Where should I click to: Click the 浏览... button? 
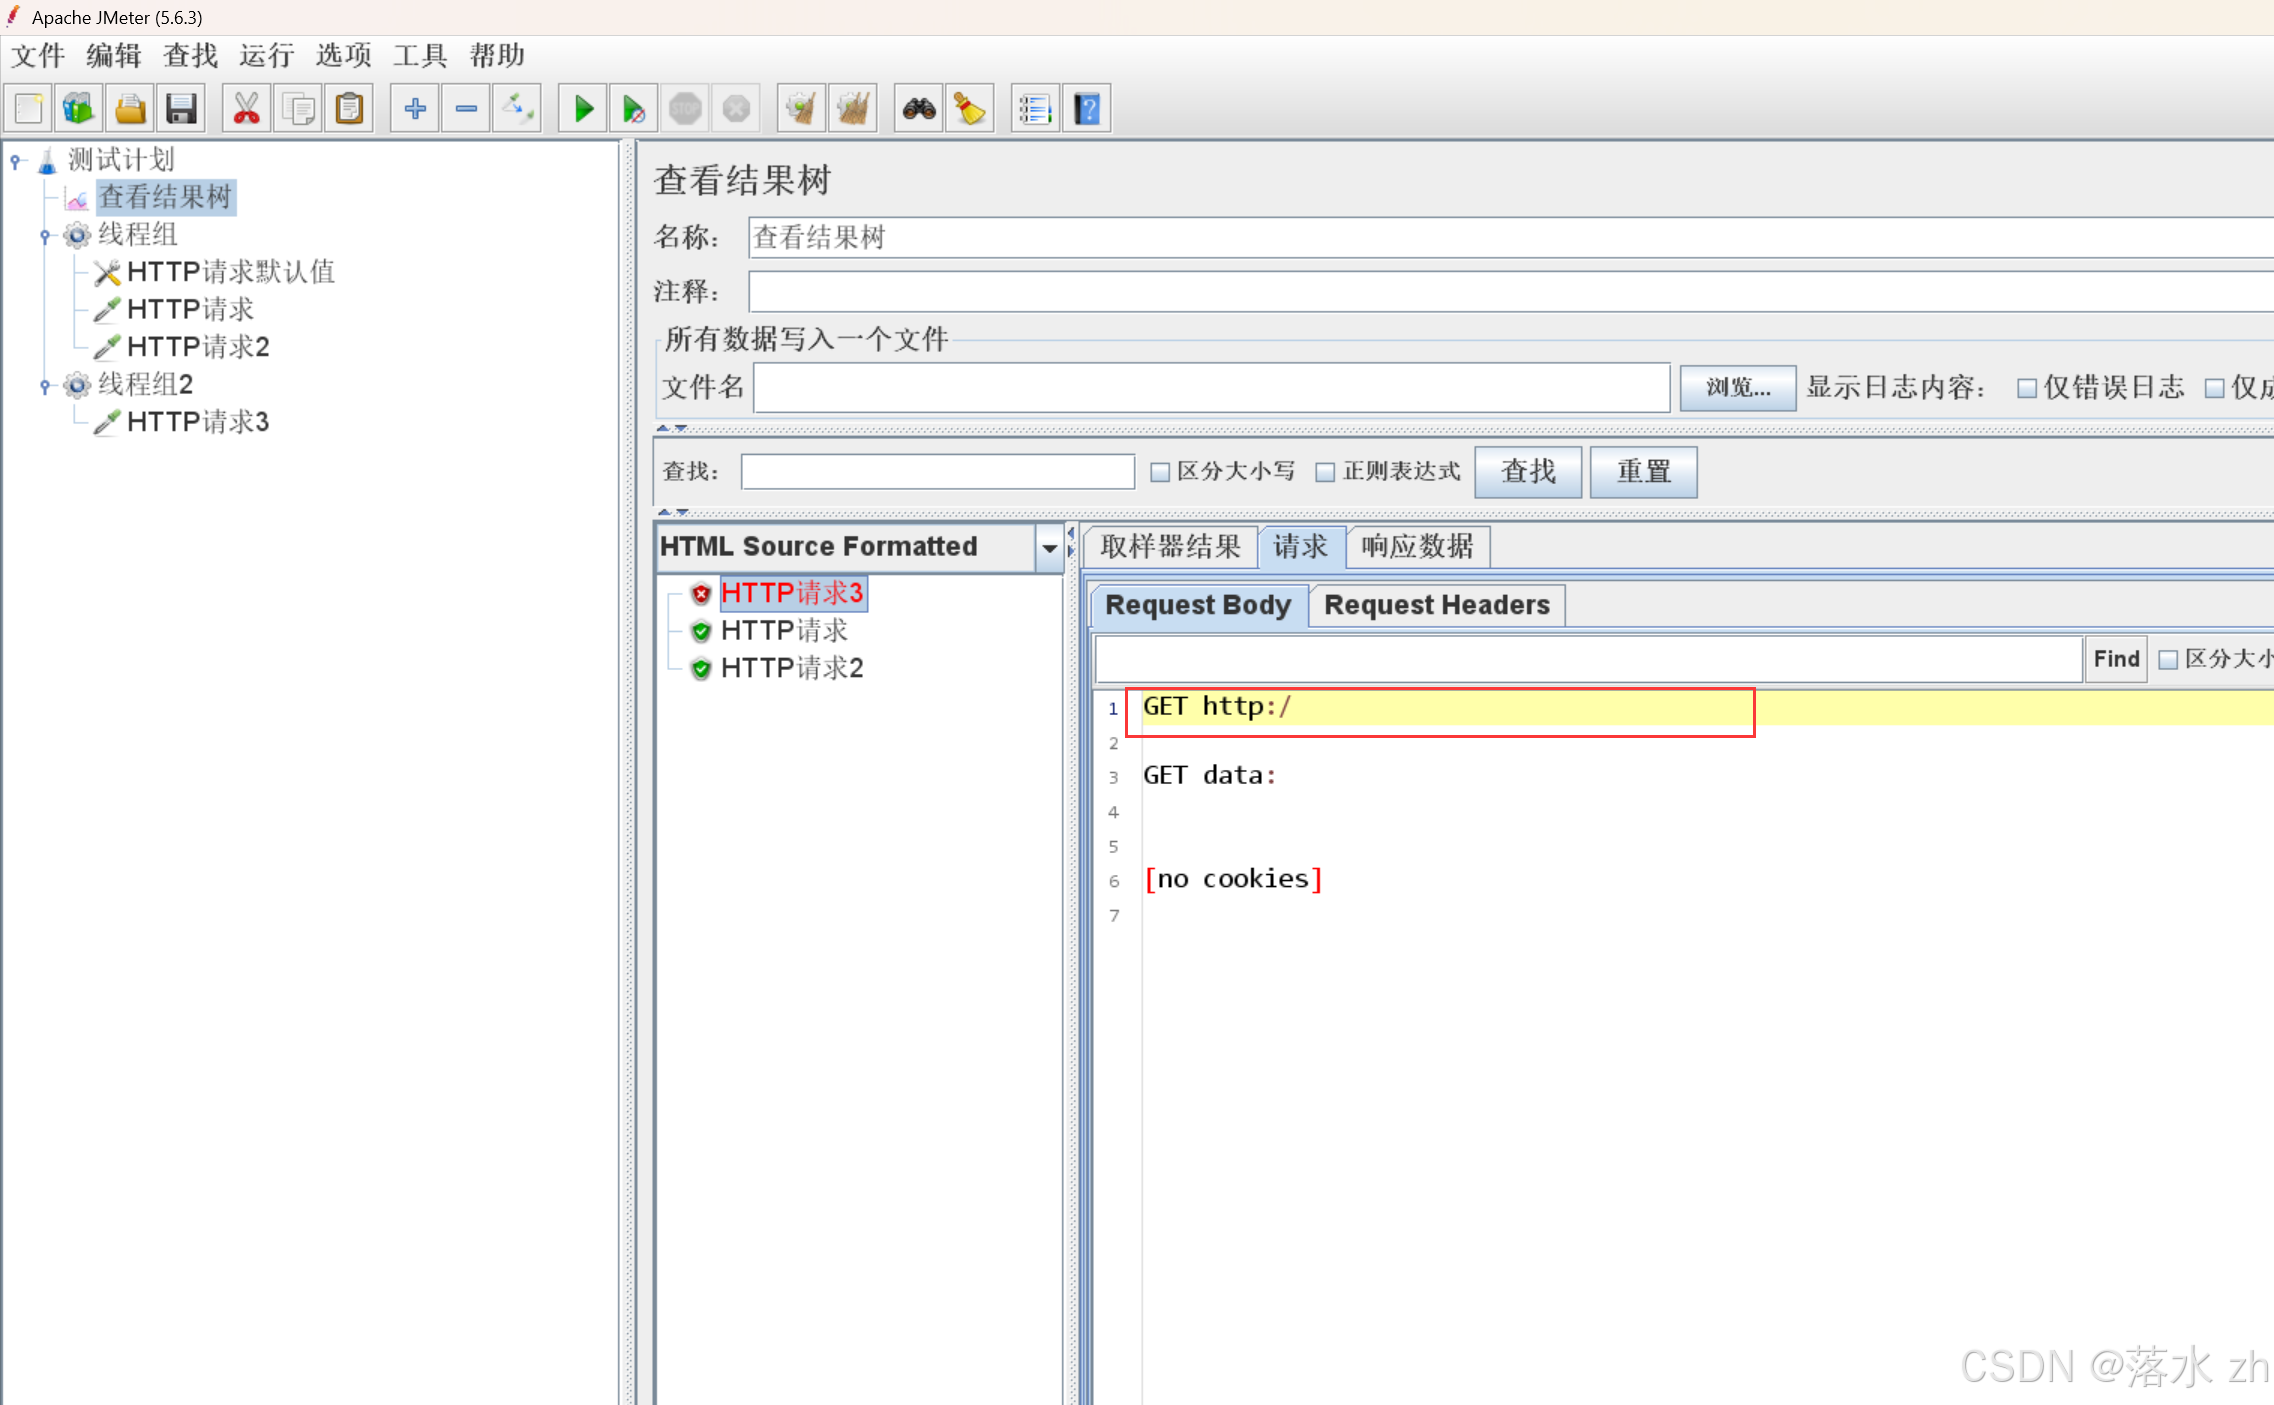1738,388
